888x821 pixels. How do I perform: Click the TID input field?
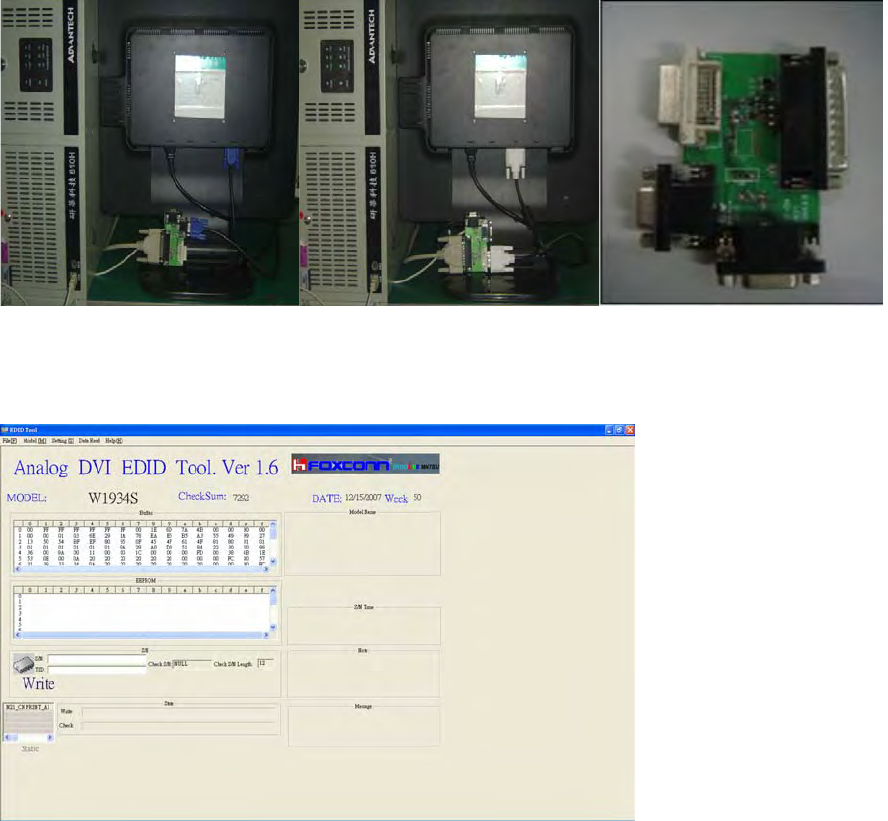97,670
